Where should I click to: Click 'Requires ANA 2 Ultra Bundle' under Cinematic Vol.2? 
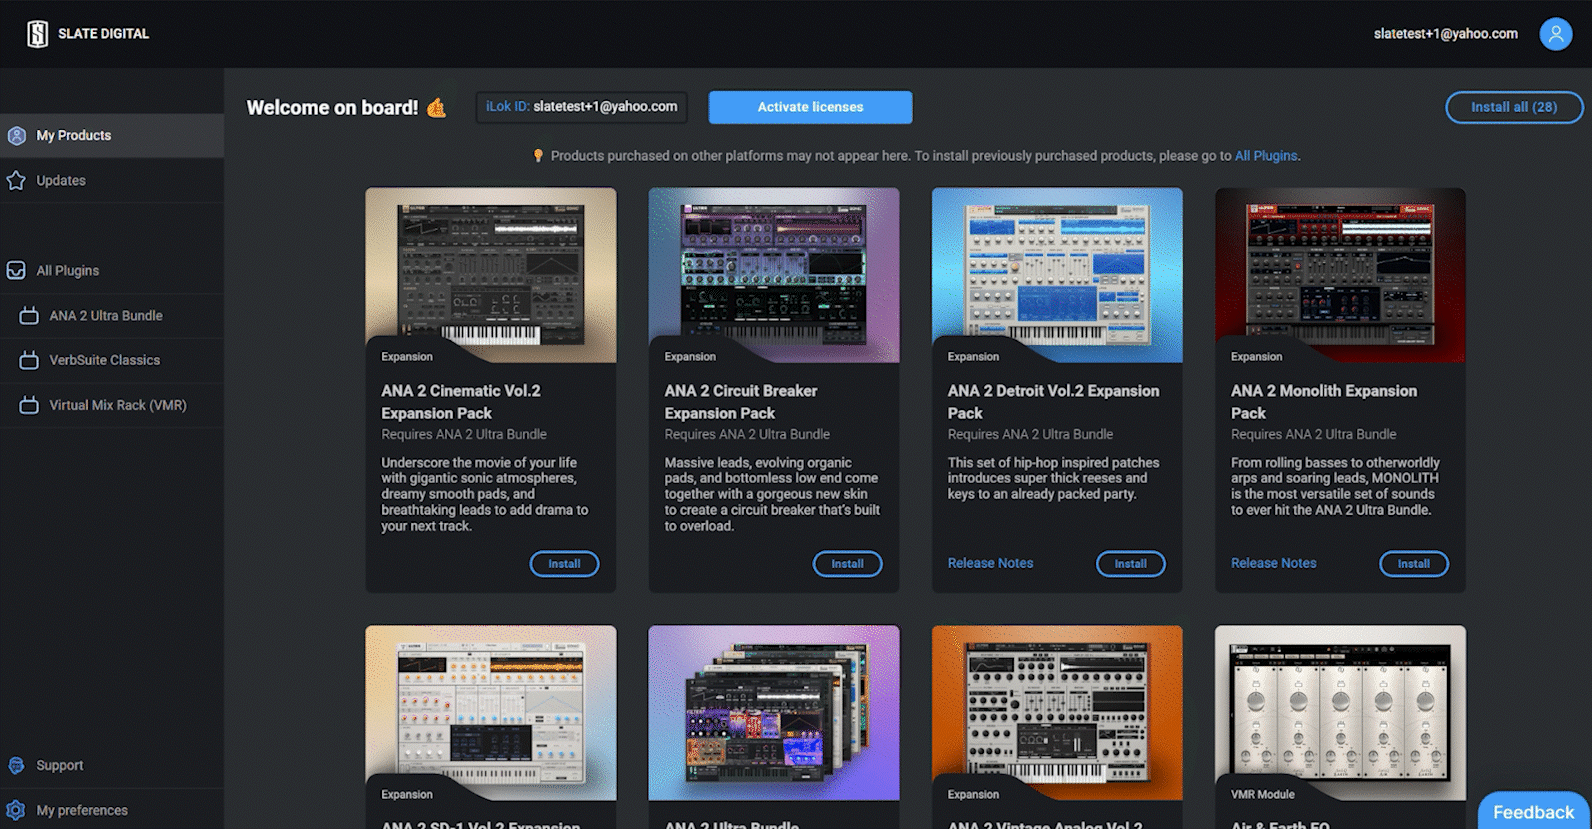tap(464, 435)
